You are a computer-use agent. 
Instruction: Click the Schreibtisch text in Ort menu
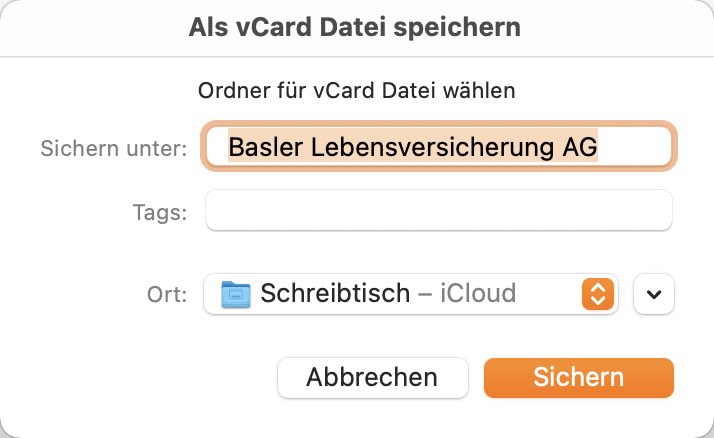tap(335, 293)
